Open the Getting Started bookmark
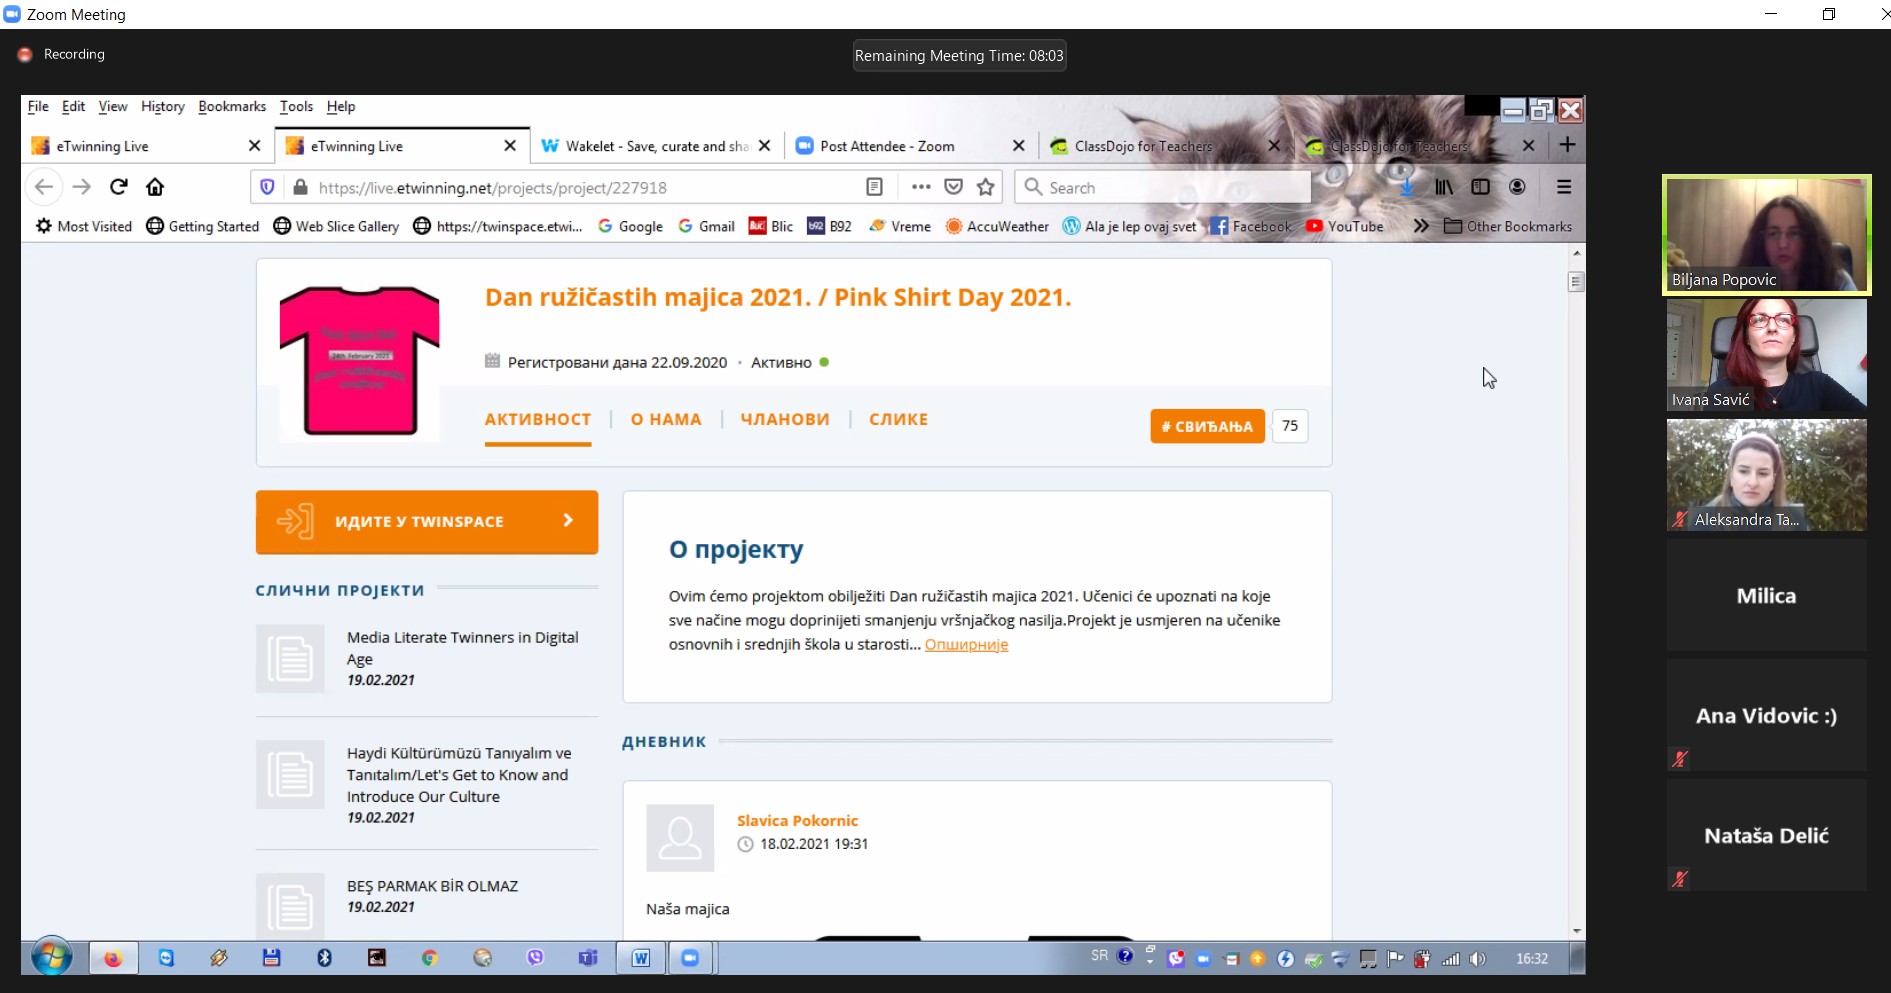1891x993 pixels. coord(203,226)
